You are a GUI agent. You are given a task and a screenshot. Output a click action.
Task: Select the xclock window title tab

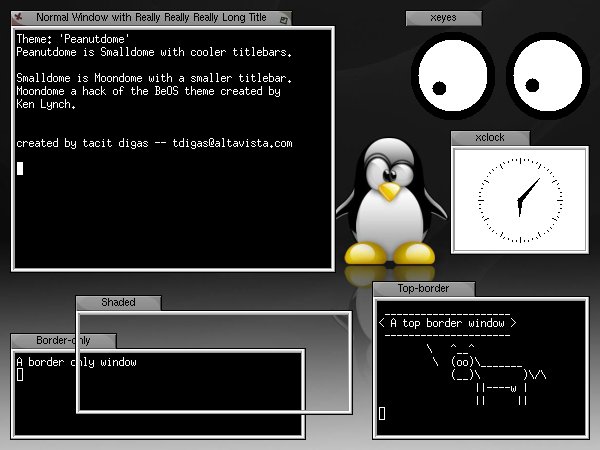coord(490,138)
